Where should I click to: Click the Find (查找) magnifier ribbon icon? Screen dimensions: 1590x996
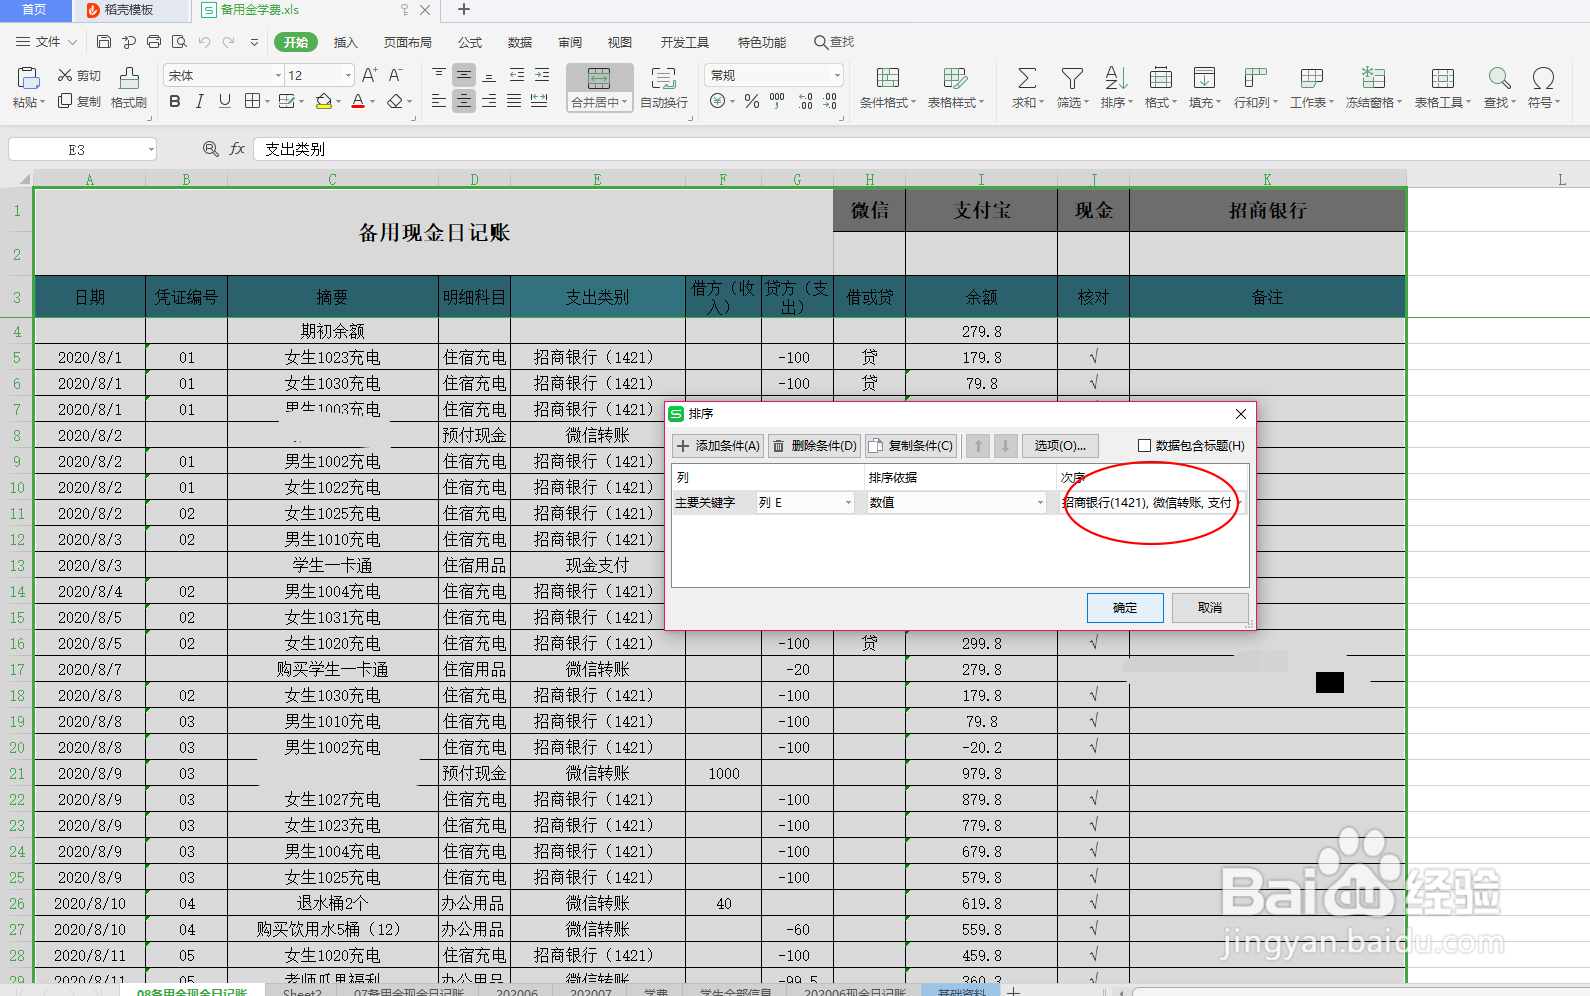1499,79
